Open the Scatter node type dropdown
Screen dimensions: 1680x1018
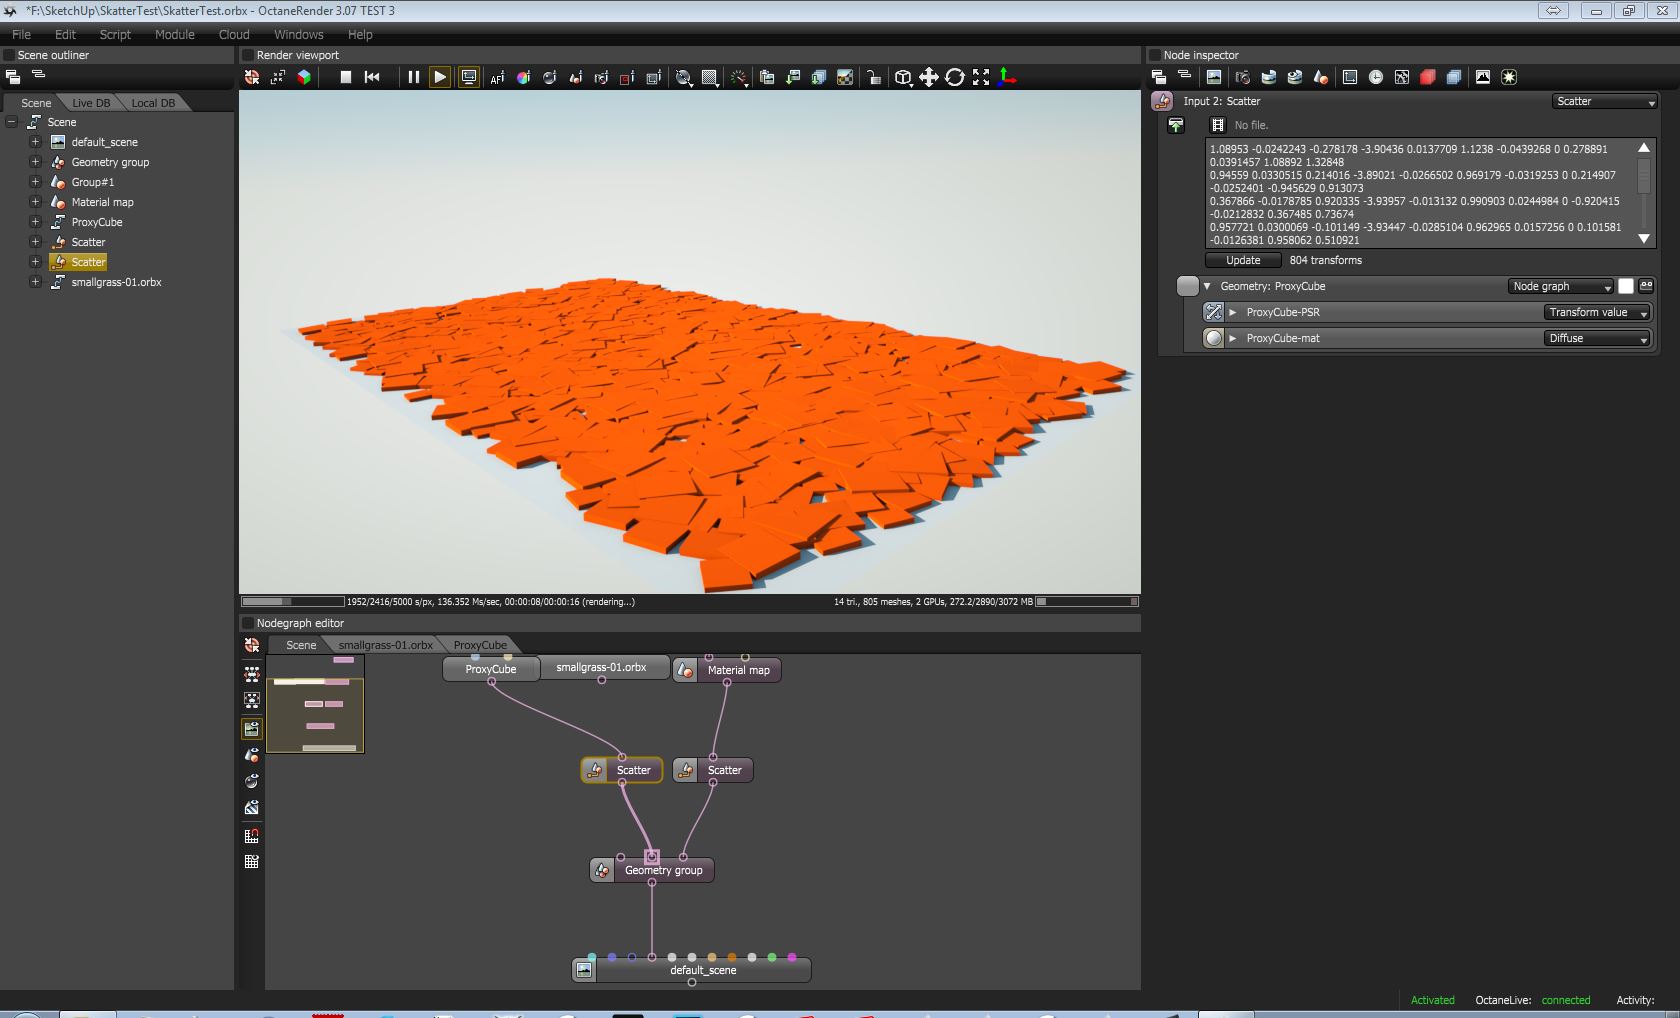click(x=1605, y=101)
